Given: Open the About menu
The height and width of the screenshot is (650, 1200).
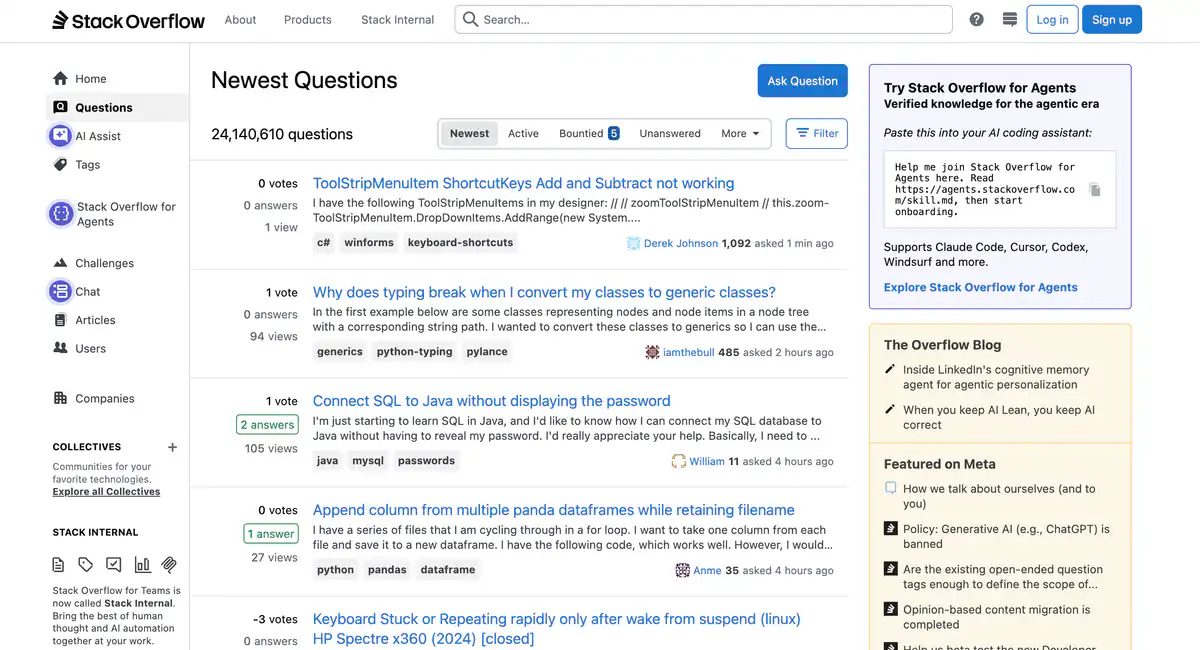Looking at the screenshot, I should click(240, 20).
